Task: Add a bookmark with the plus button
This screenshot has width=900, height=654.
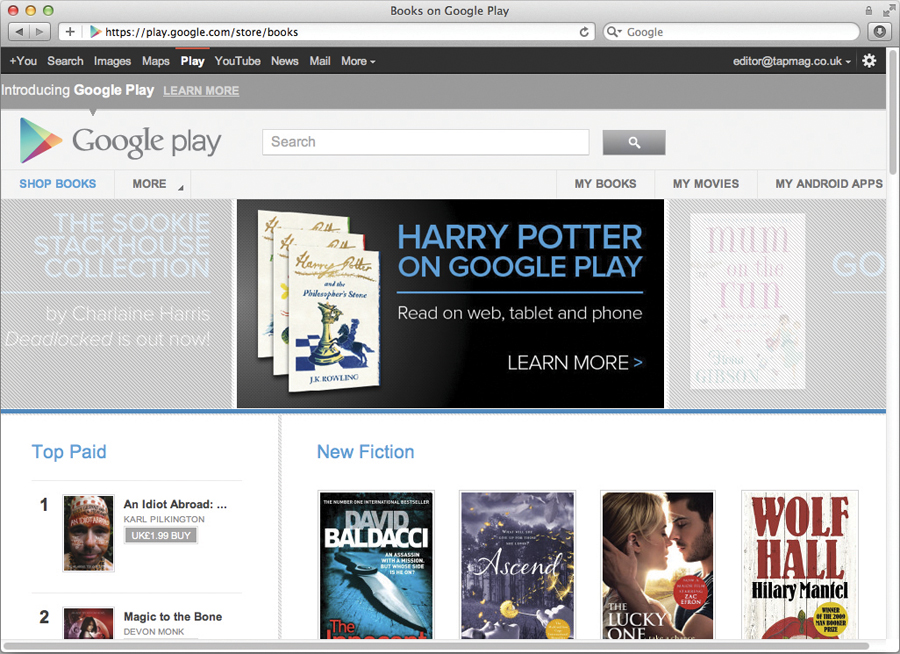Action: tap(69, 32)
